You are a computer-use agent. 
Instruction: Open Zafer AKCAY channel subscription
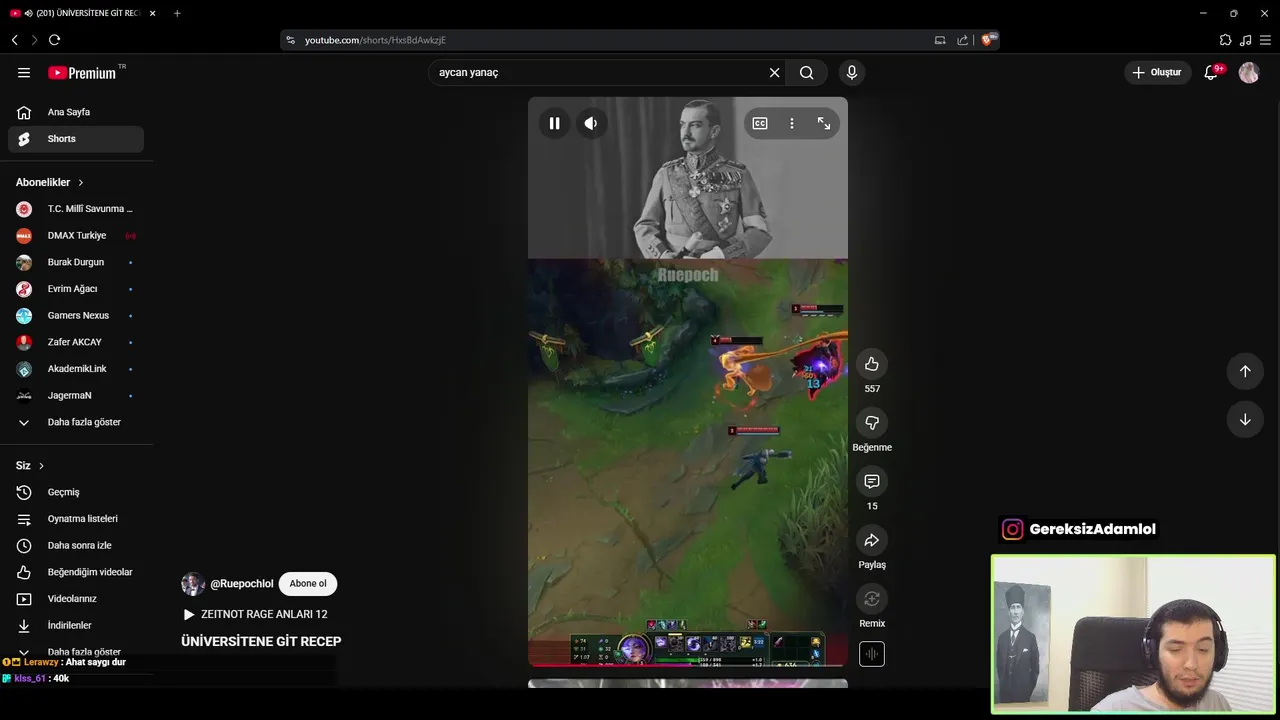point(76,342)
